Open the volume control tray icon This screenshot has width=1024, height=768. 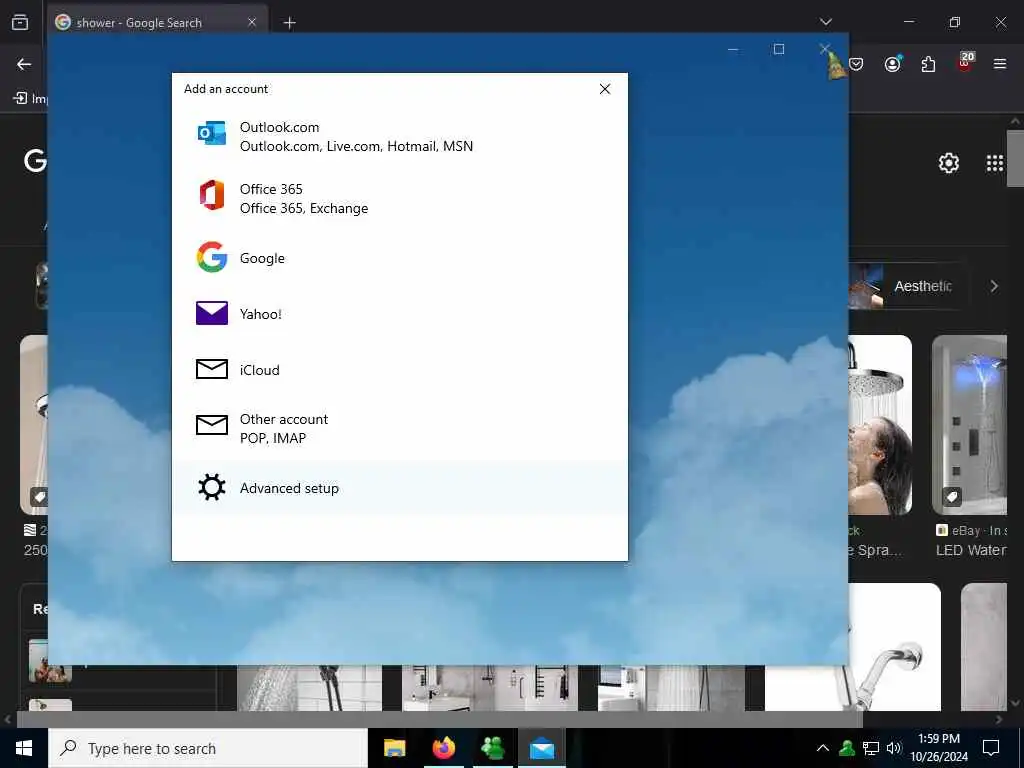(x=894, y=748)
